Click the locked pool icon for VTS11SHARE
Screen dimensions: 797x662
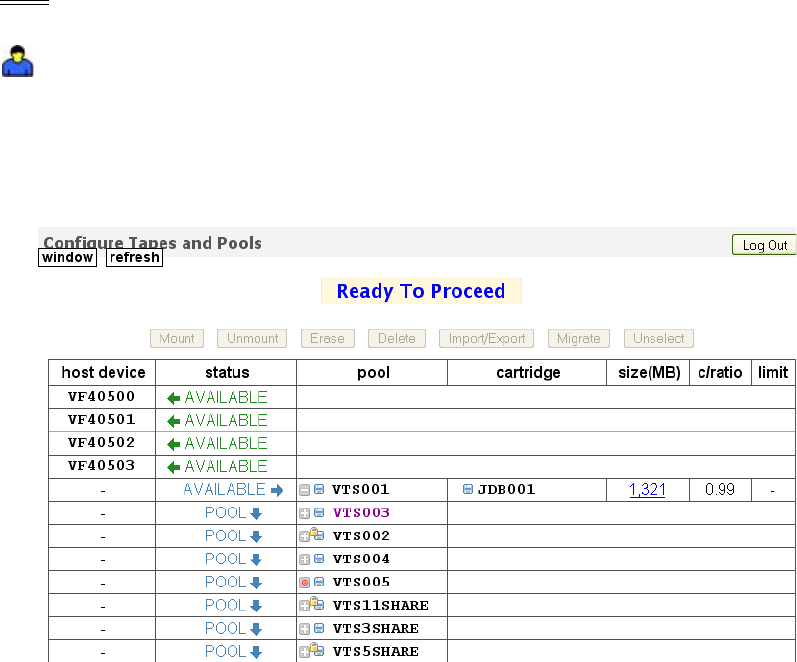click(317, 605)
